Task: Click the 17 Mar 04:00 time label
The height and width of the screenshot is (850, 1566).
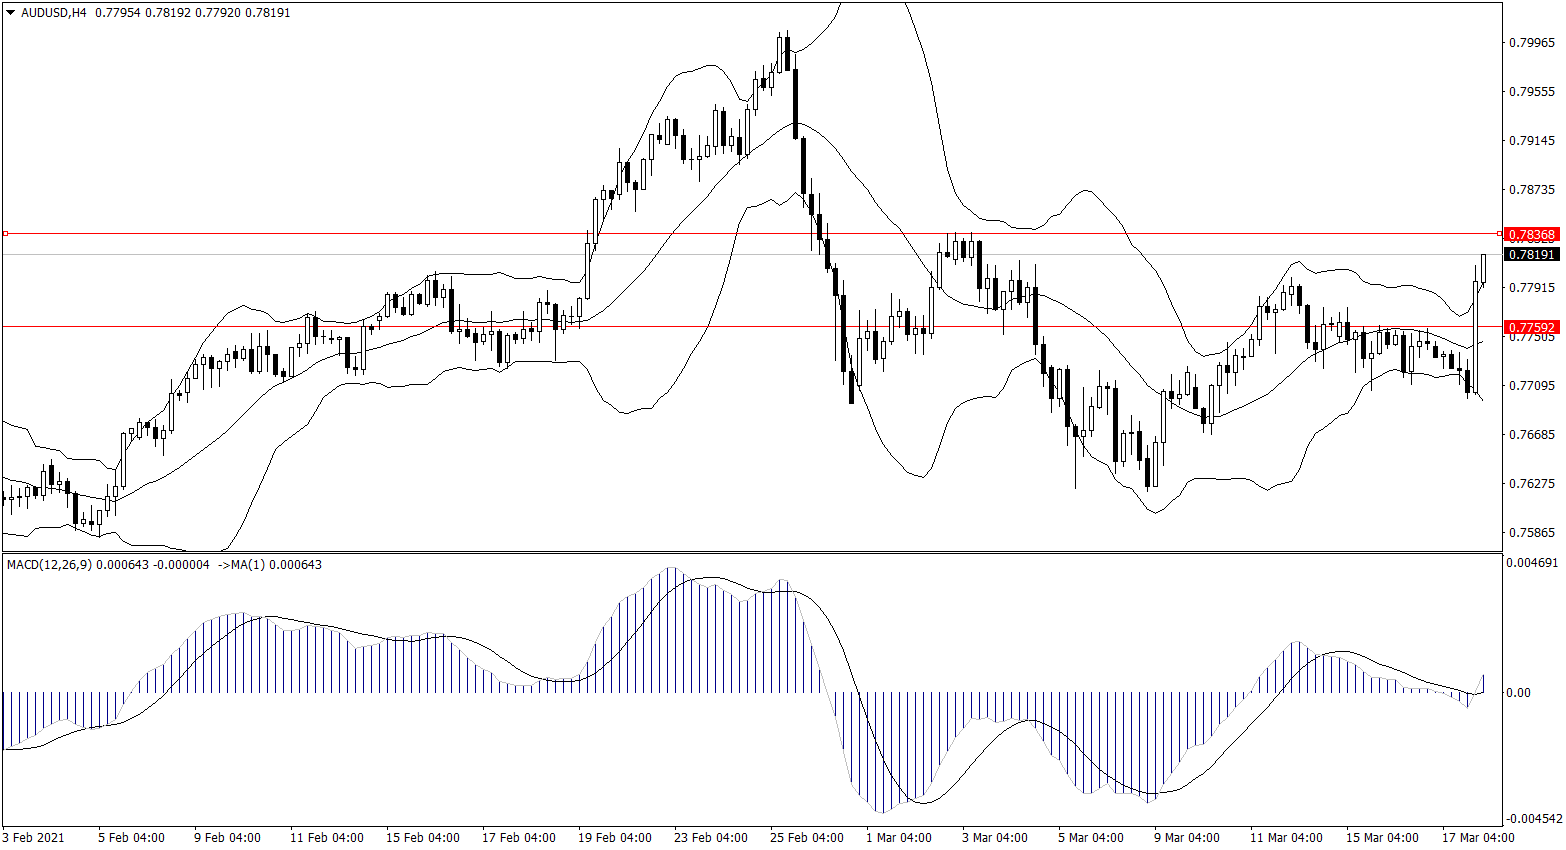Action: 1477,838
